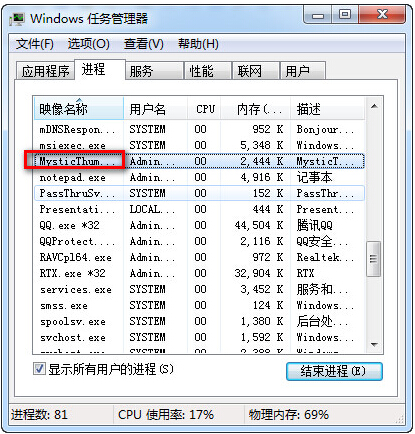Click the 腾讯QQ description cell

pyautogui.click(x=314, y=225)
